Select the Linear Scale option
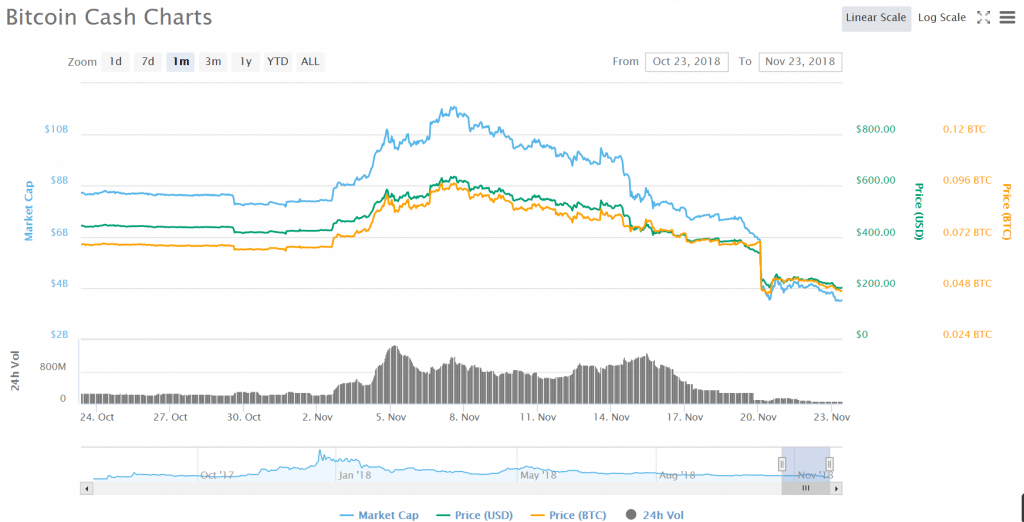This screenshot has height=522, width=1024. [875, 17]
